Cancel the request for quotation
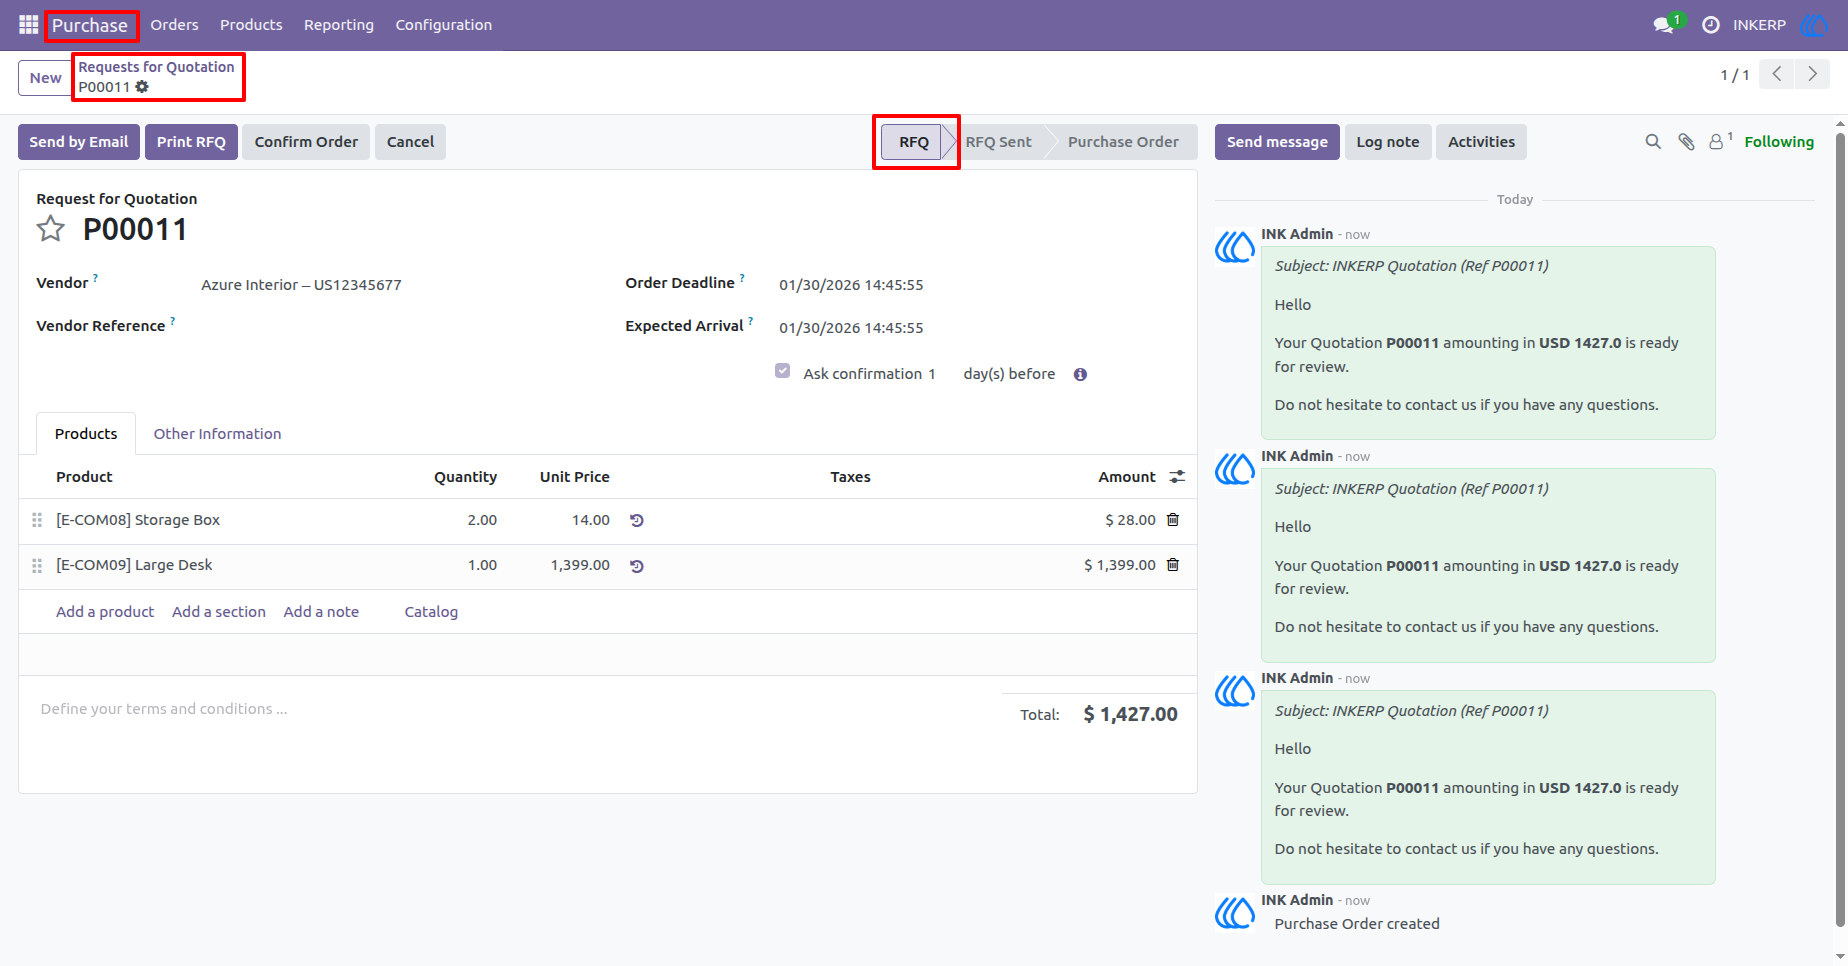Viewport: 1848px width, 966px height. (x=411, y=142)
